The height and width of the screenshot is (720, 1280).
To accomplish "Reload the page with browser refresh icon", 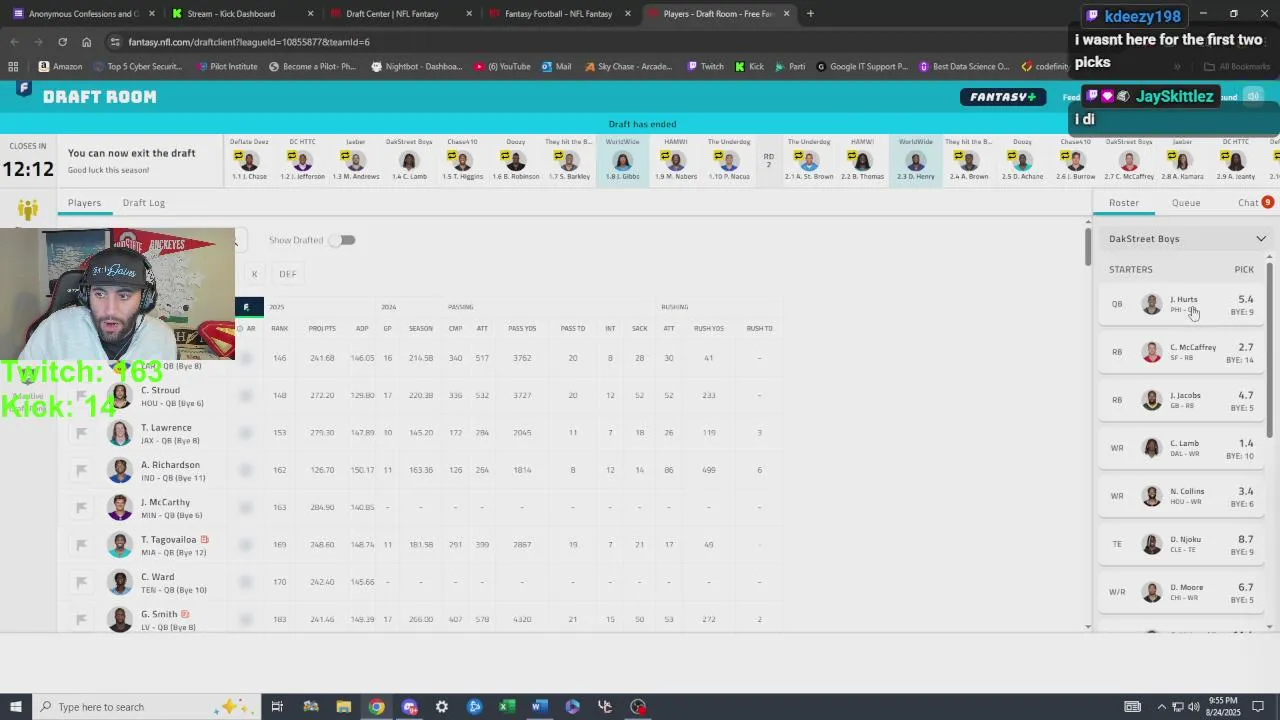I will pyautogui.click(x=62, y=42).
